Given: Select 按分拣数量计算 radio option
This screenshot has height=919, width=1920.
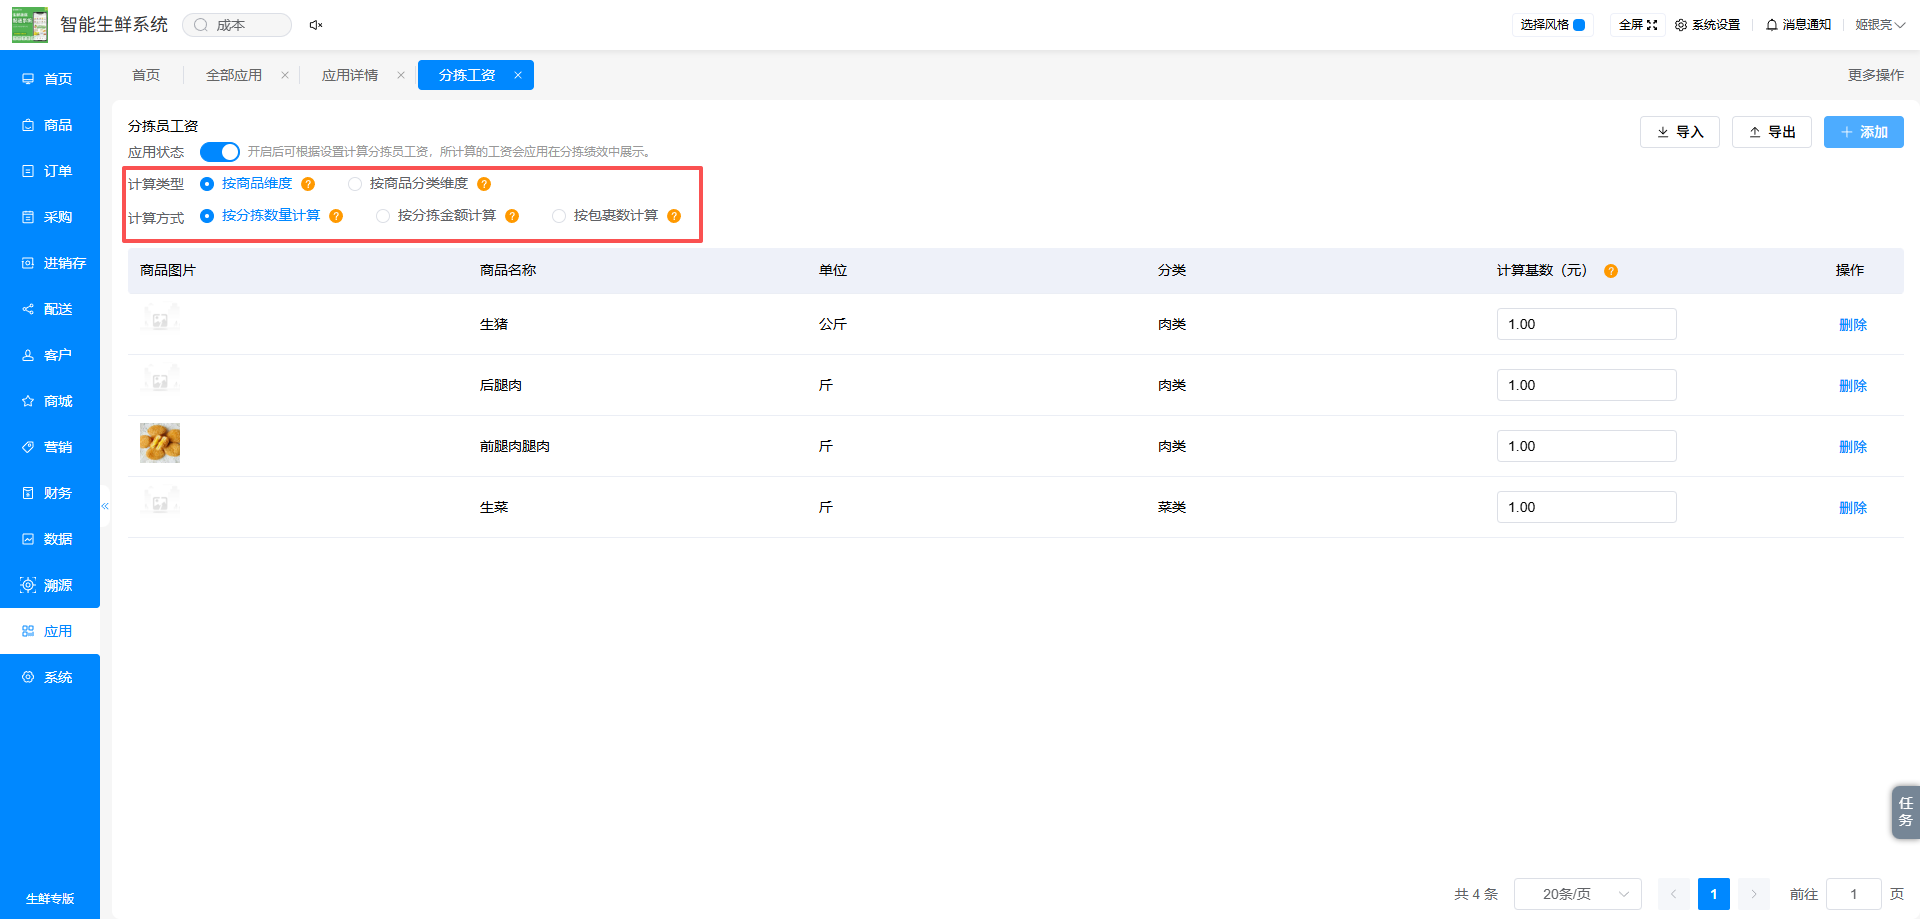Looking at the screenshot, I should (207, 216).
